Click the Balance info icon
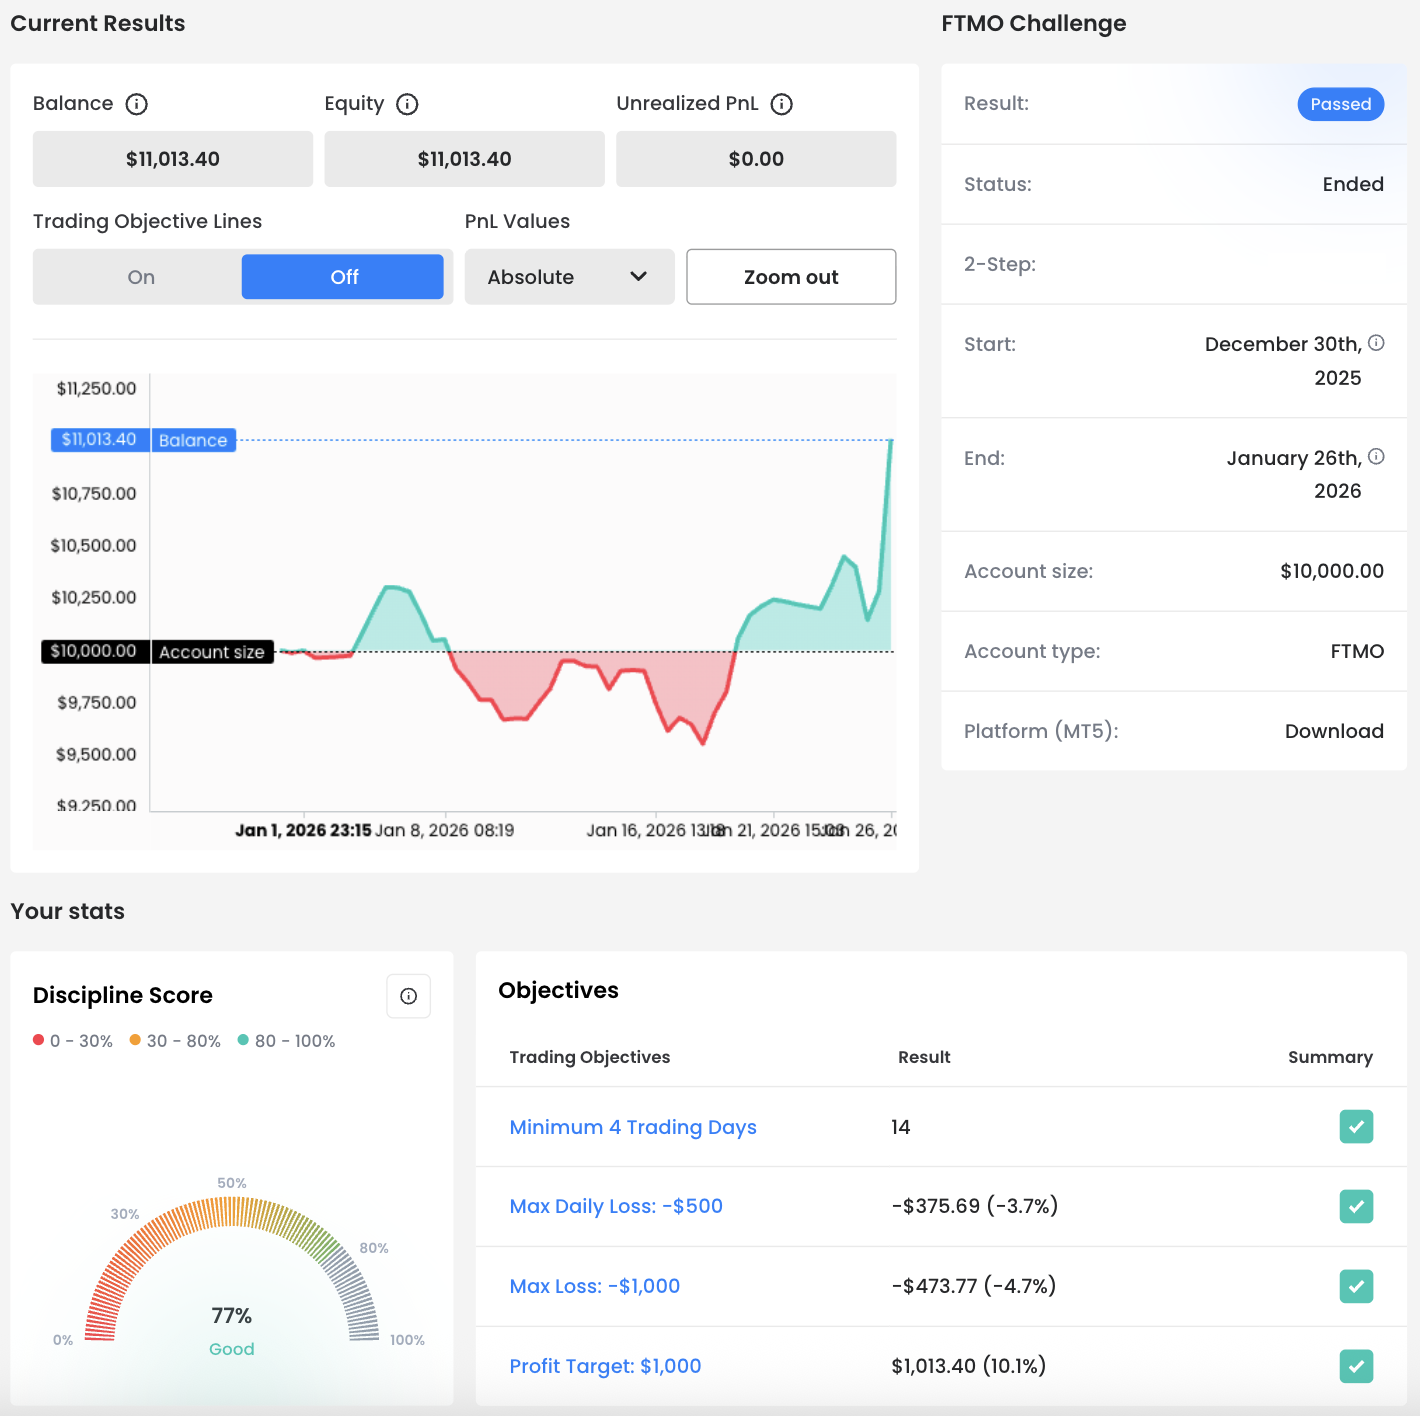Image resolution: width=1420 pixels, height=1416 pixels. tap(137, 104)
